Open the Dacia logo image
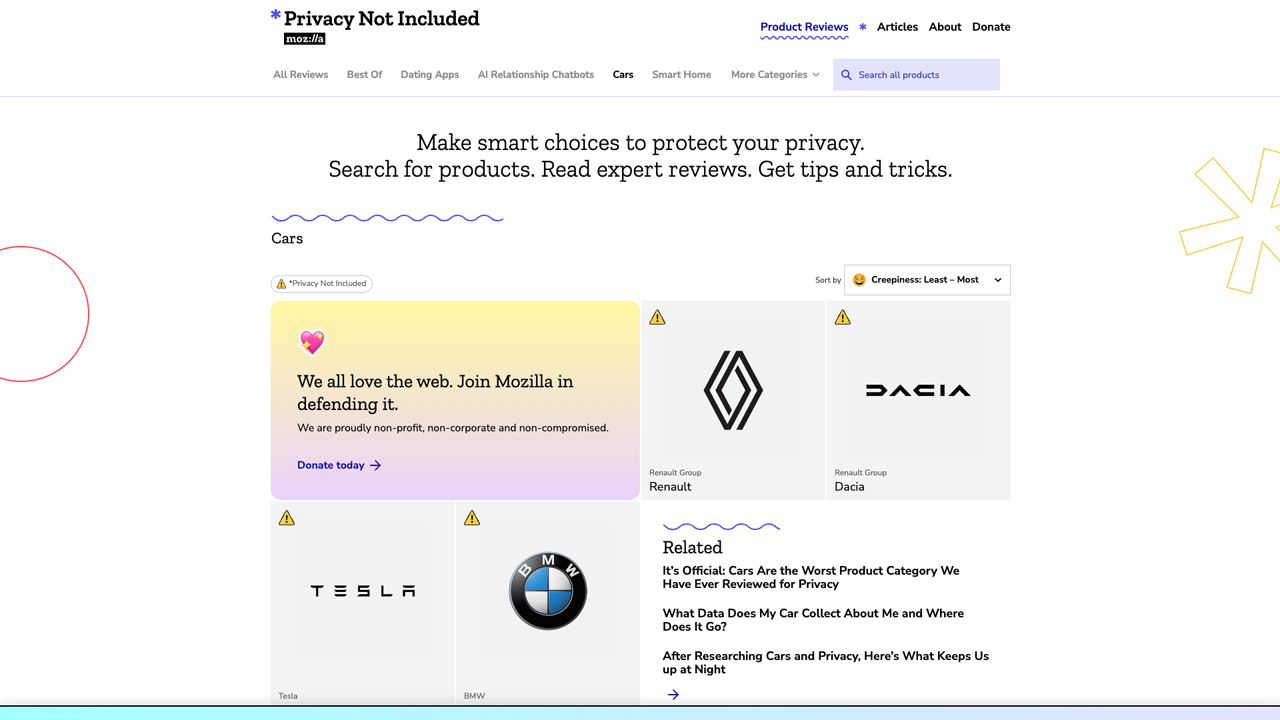This screenshot has width=1280, height=720. (918, 390)
